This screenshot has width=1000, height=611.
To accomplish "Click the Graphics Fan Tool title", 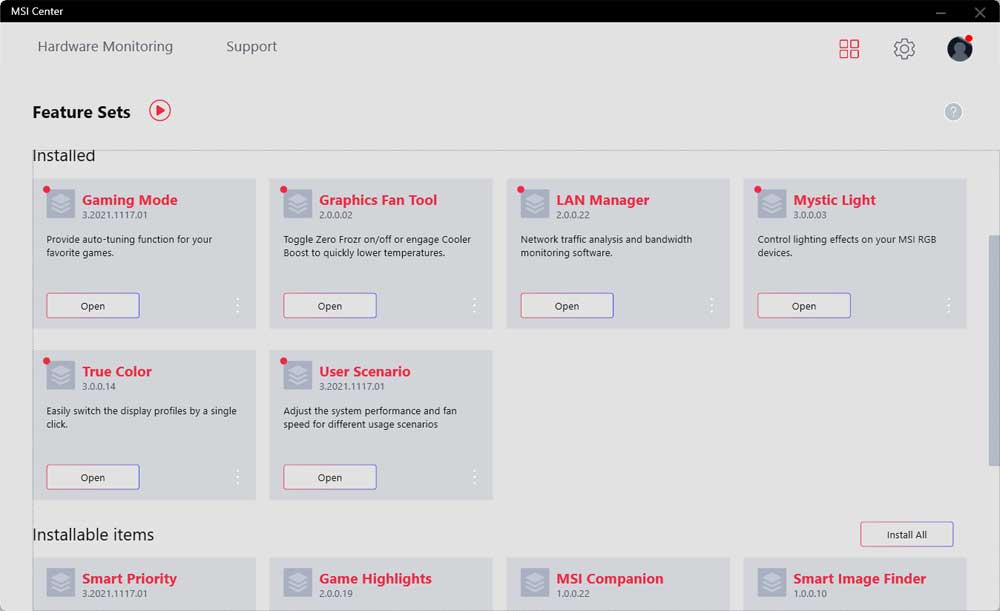I will (x=378, y=200).
